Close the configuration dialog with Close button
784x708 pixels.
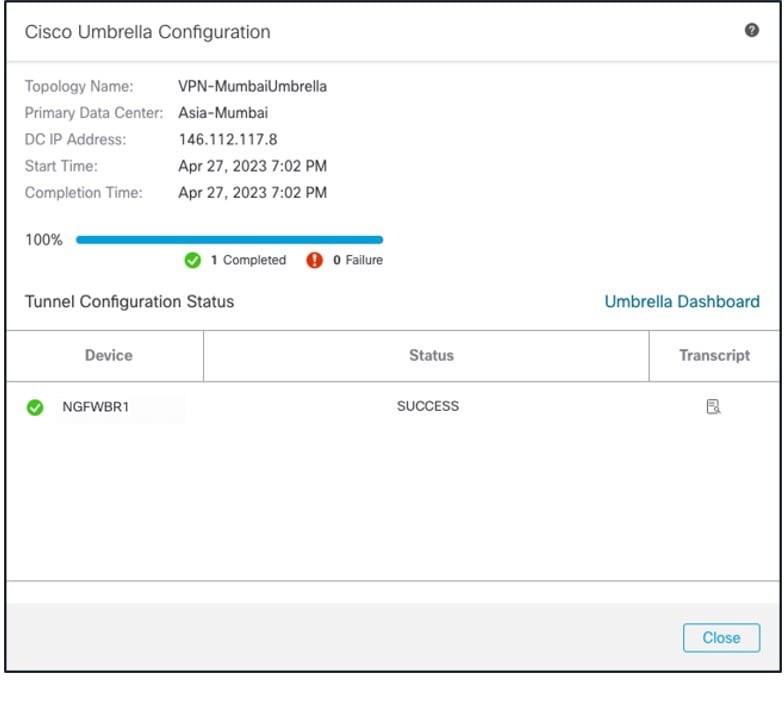(x=721, y=638)
